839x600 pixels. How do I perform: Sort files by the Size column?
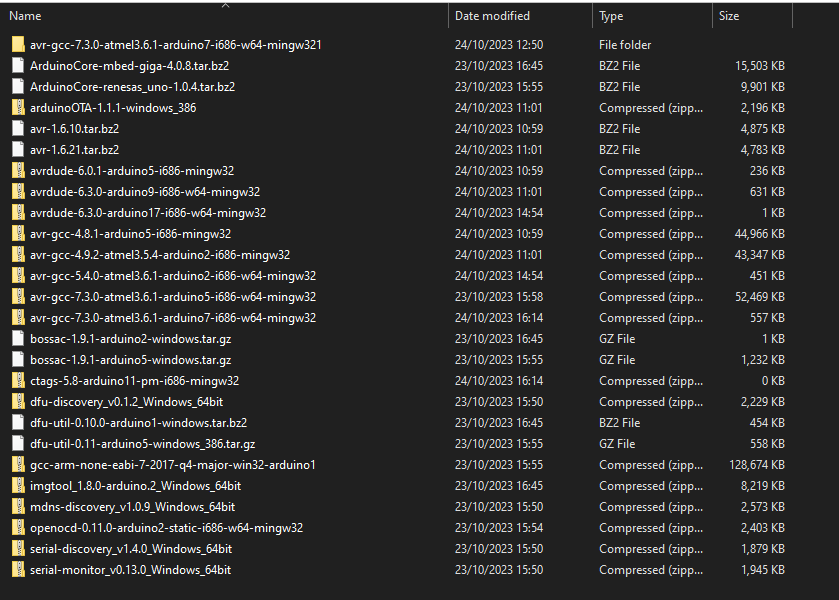coord(729,16)
